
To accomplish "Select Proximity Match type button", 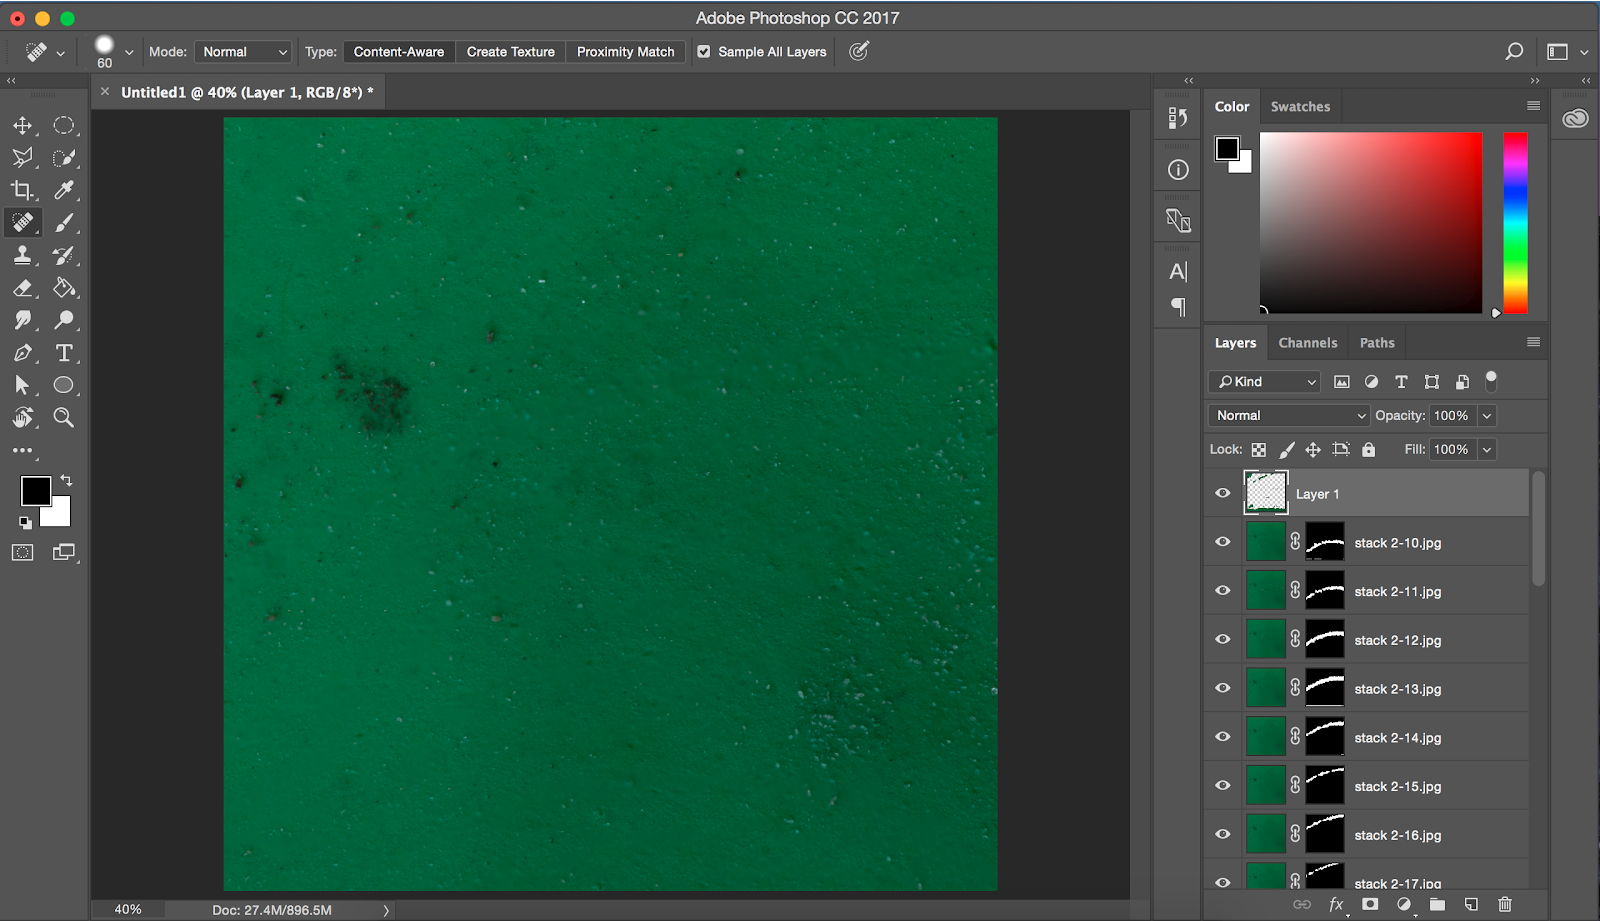I will pyautogui.click(x=625, y=52).
